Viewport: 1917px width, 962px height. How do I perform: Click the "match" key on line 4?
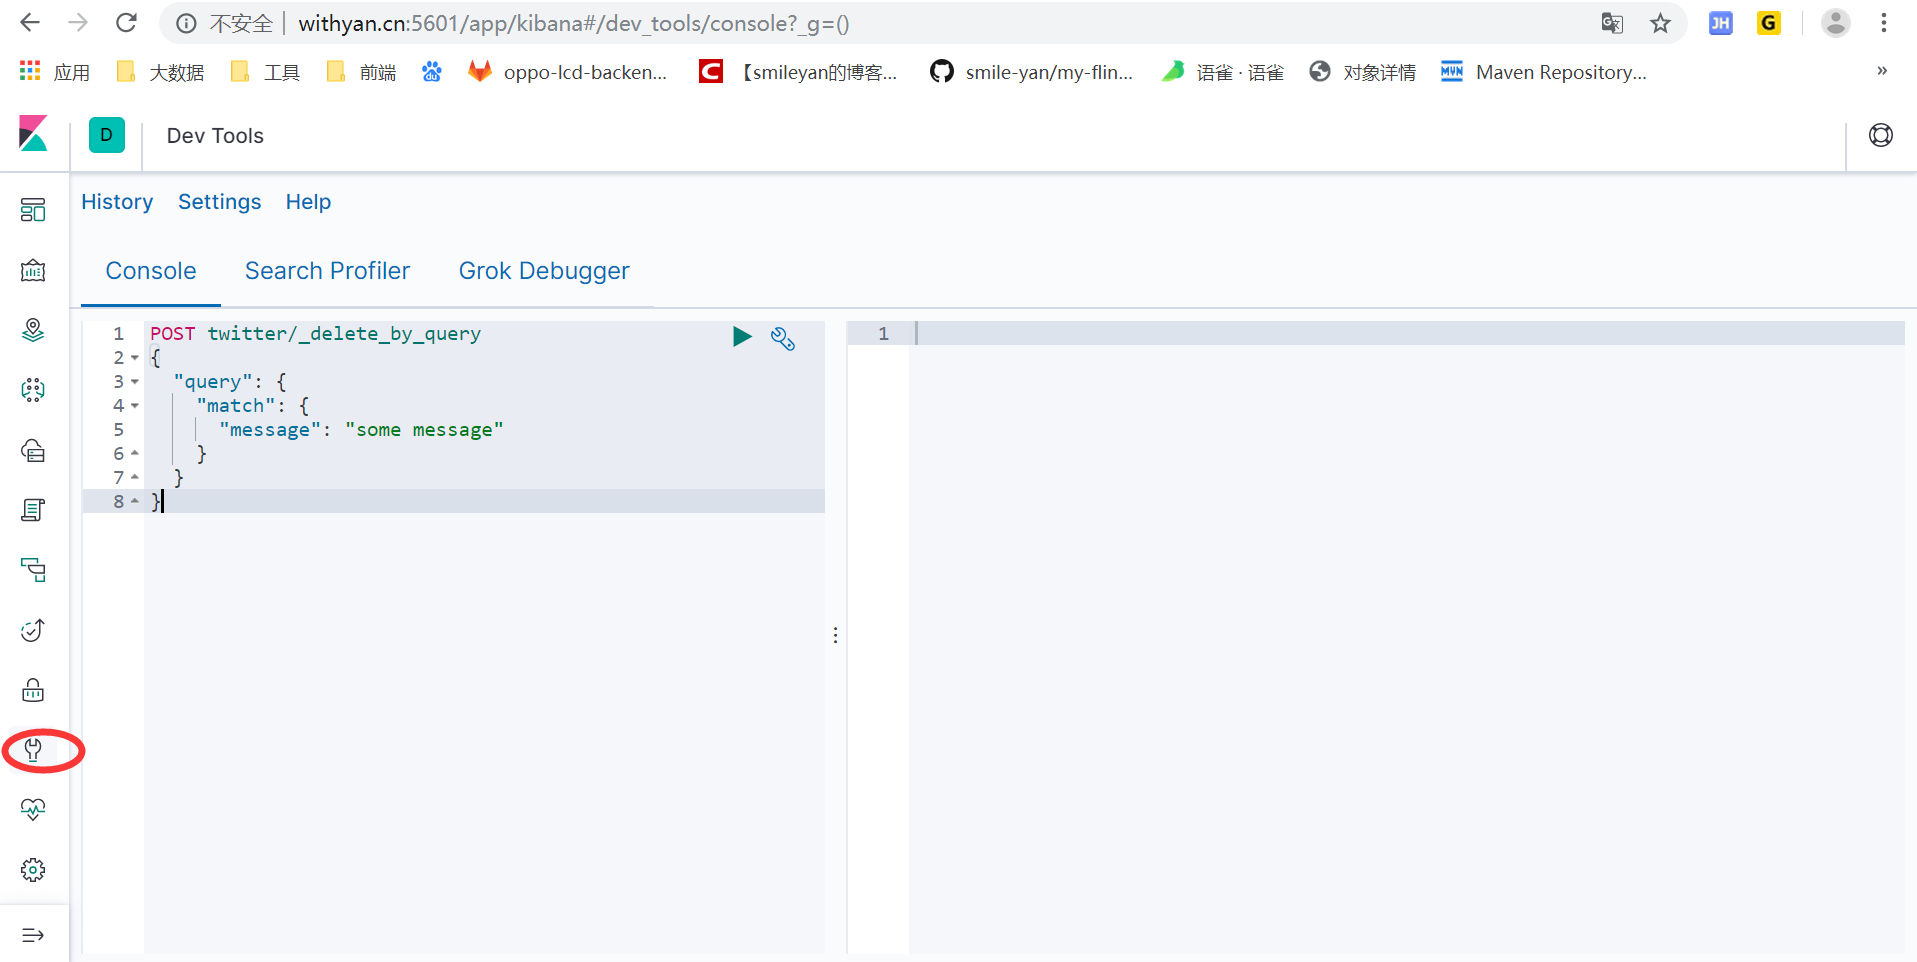click(x=235, y=406)
